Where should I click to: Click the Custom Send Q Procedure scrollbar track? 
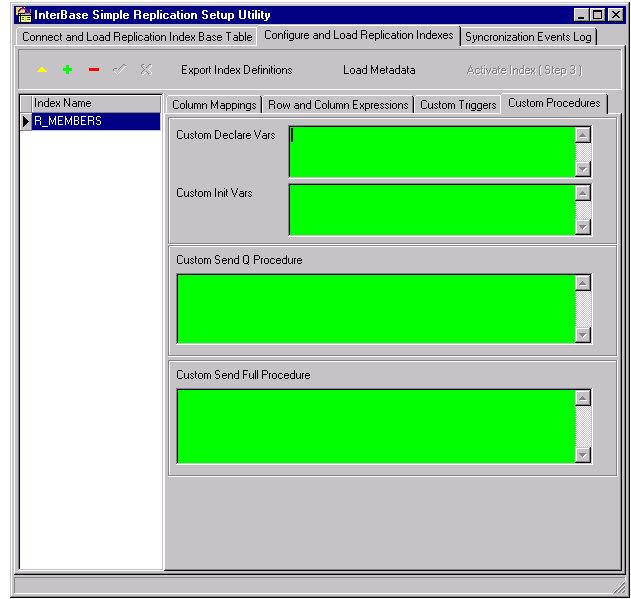[x=583, y=309]
